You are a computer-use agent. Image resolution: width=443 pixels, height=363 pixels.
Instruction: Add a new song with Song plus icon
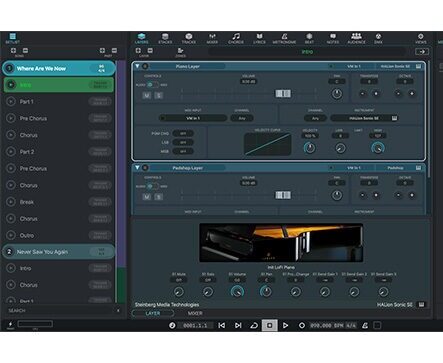click(x=13, y=50)
